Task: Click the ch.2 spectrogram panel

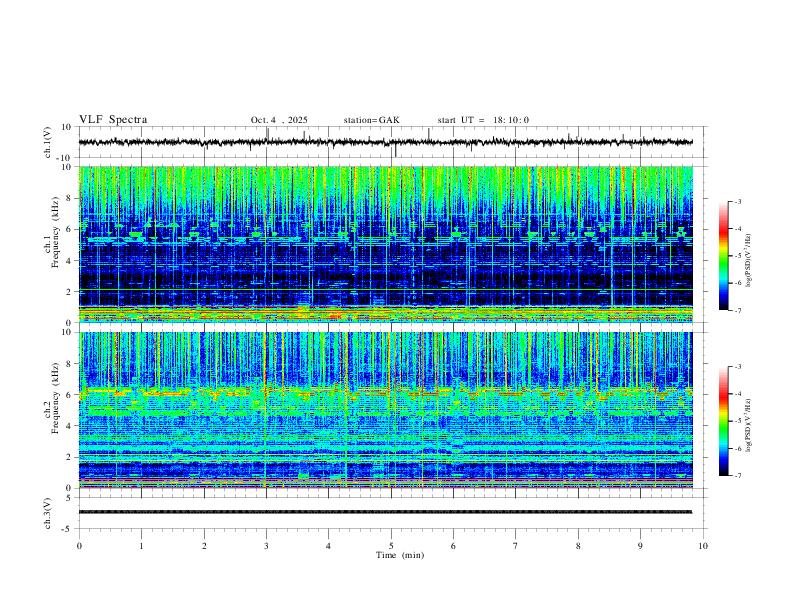Action: coord(385,410)
